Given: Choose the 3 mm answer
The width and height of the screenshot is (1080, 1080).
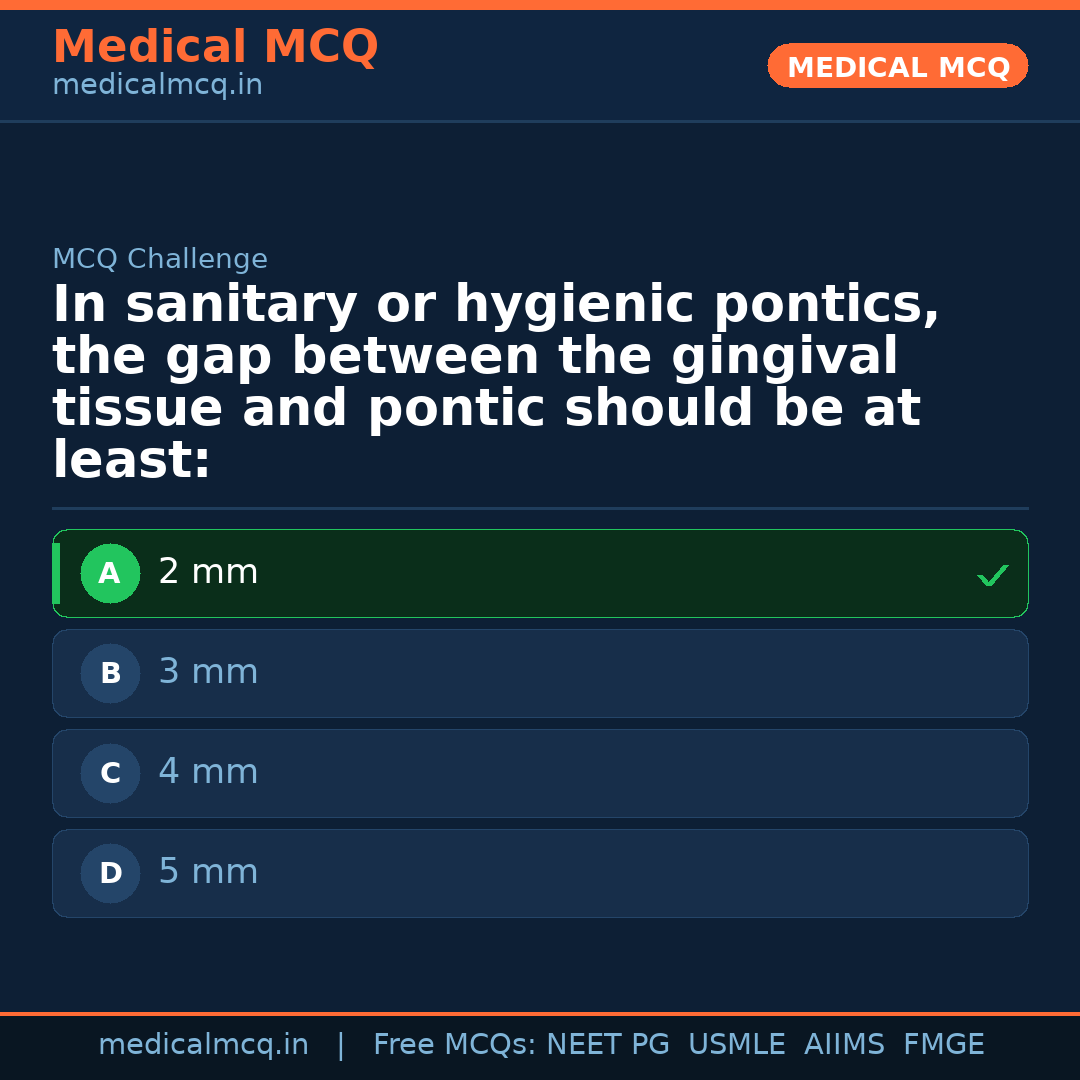Looking at the screenshot, I should coord(208,673).
